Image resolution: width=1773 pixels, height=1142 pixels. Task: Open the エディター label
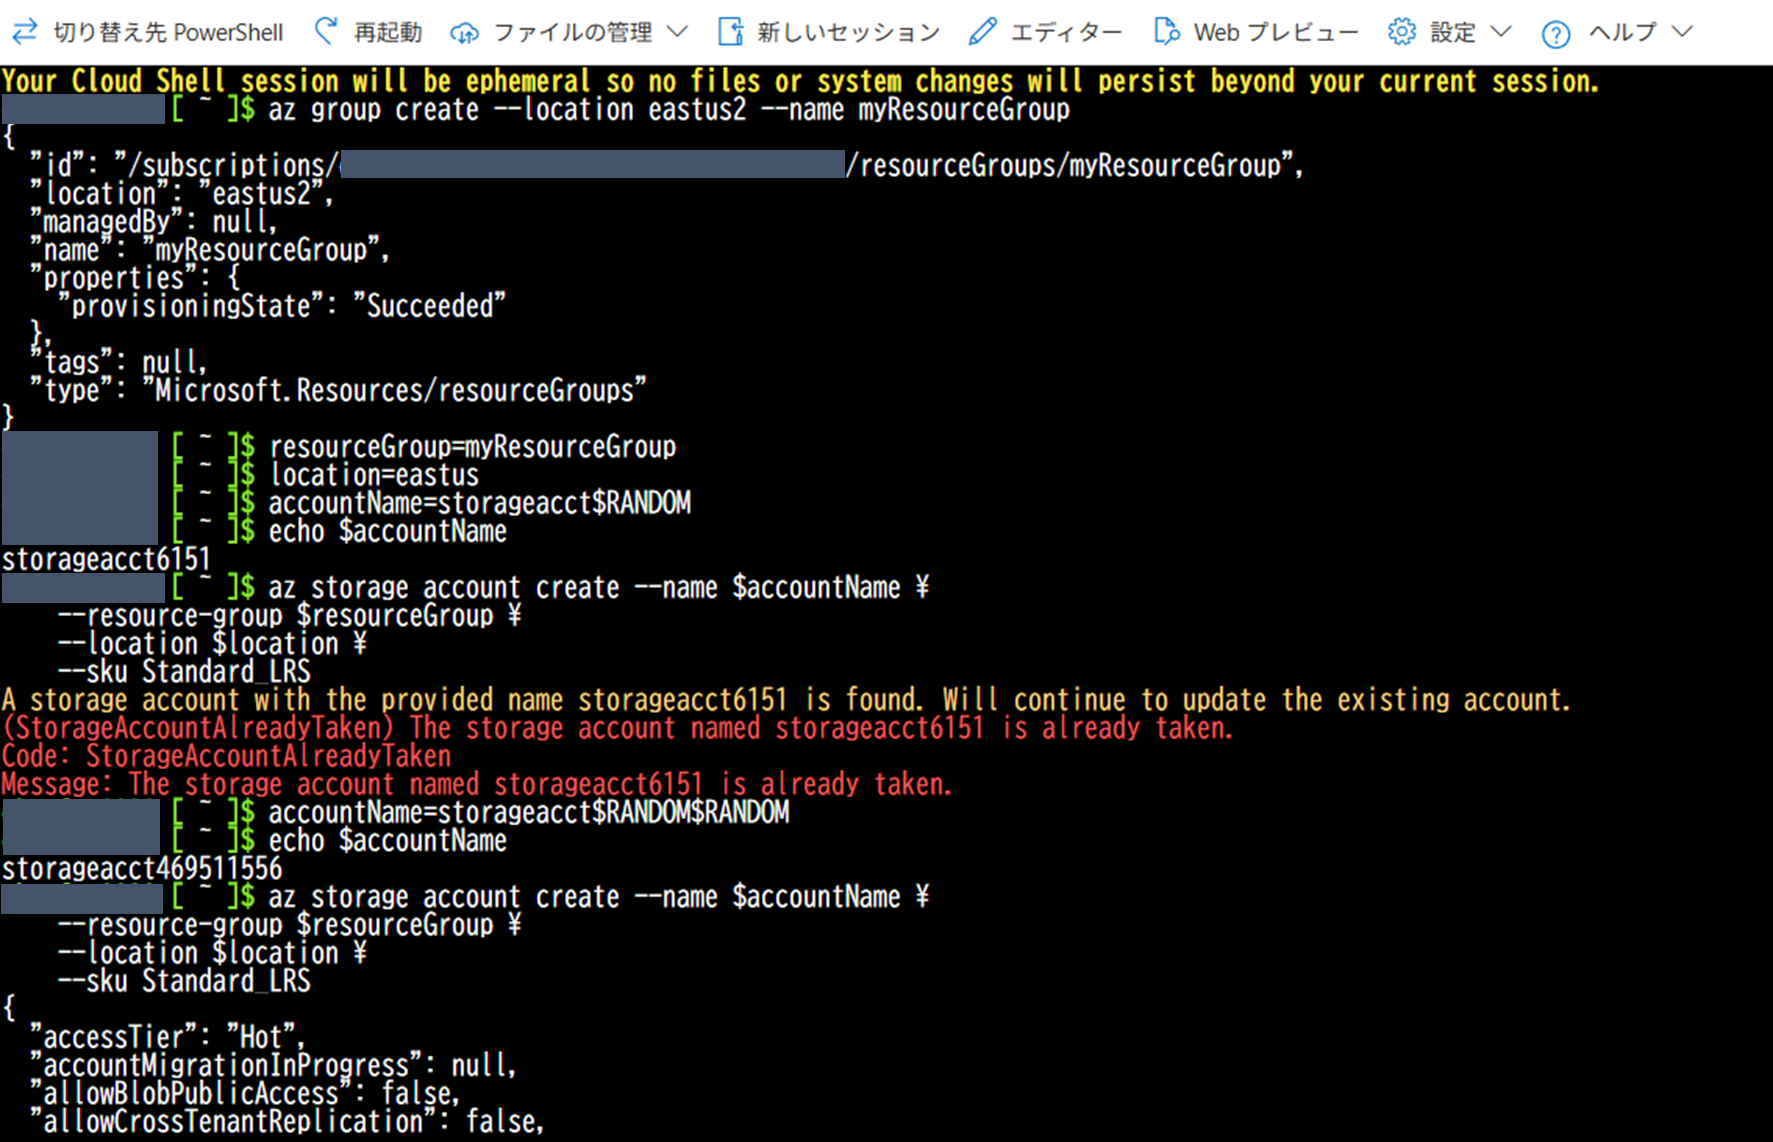[1066, 32]
